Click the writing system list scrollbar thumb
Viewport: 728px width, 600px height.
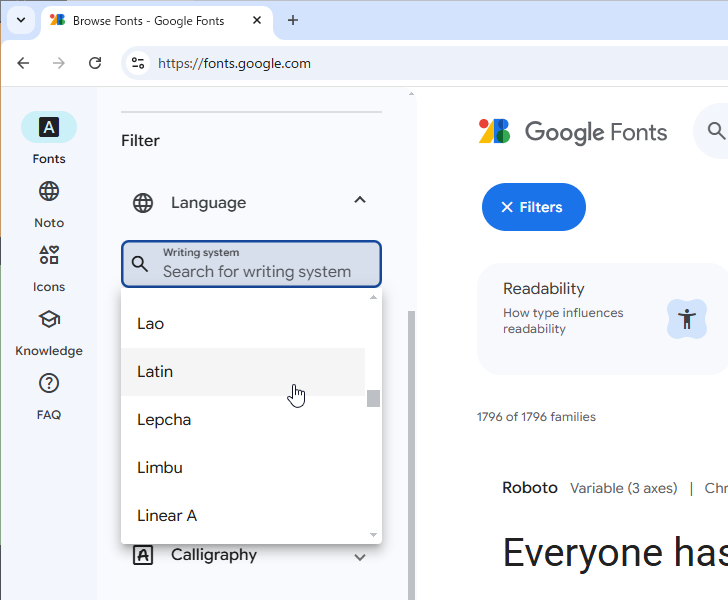(x=373, y=399)
